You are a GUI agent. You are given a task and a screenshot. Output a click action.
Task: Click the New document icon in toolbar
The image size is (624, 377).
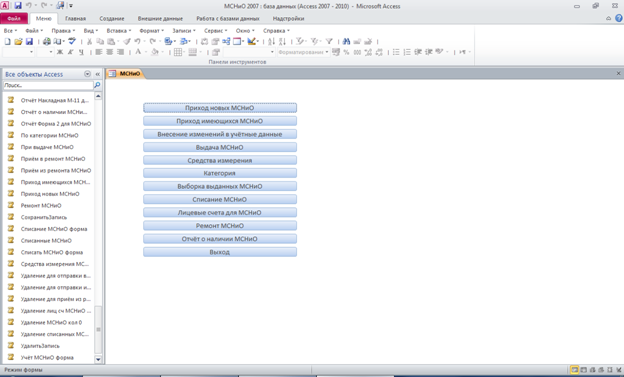[x=7, y=41]
